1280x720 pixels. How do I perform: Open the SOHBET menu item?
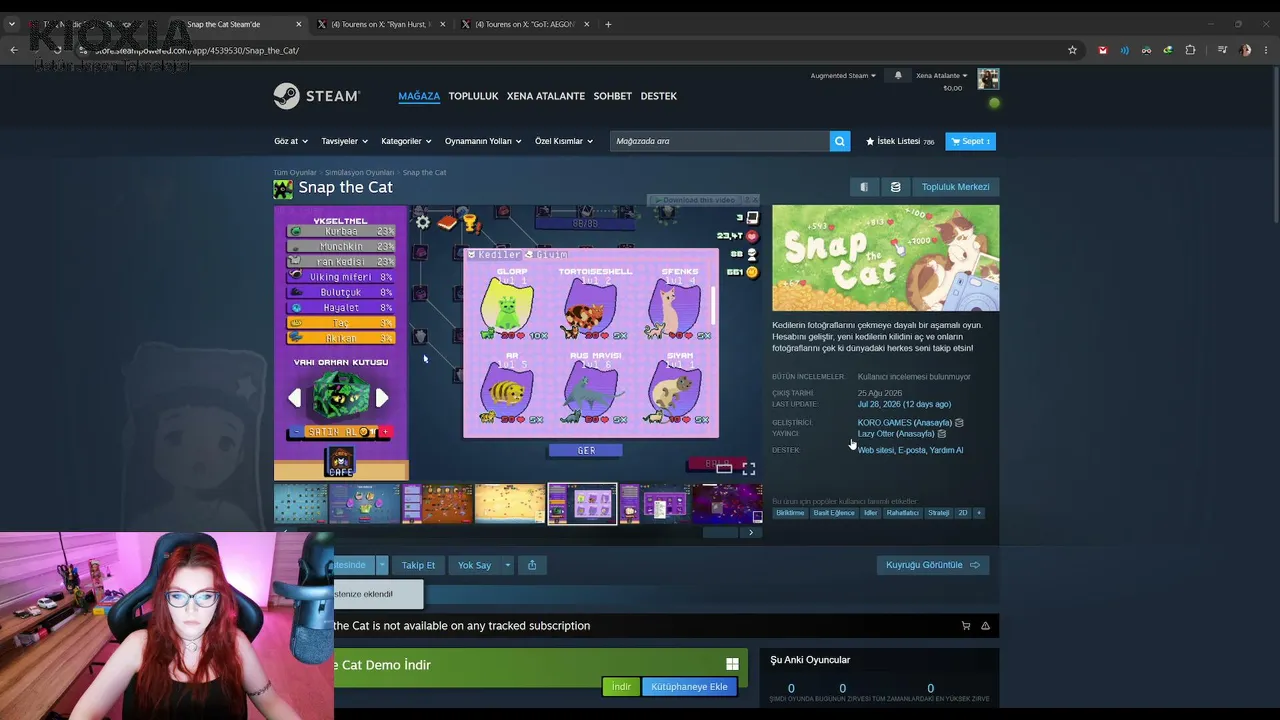click(x=613, y=96)
